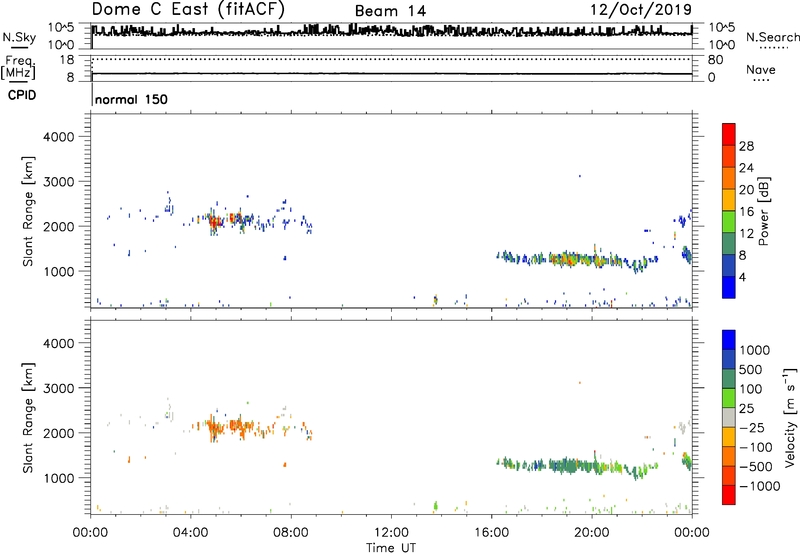Click the '4000' tick of the velocity panel
Viewport: 800px width, 554px height.
pyautogui.click(x=58, y=344)
